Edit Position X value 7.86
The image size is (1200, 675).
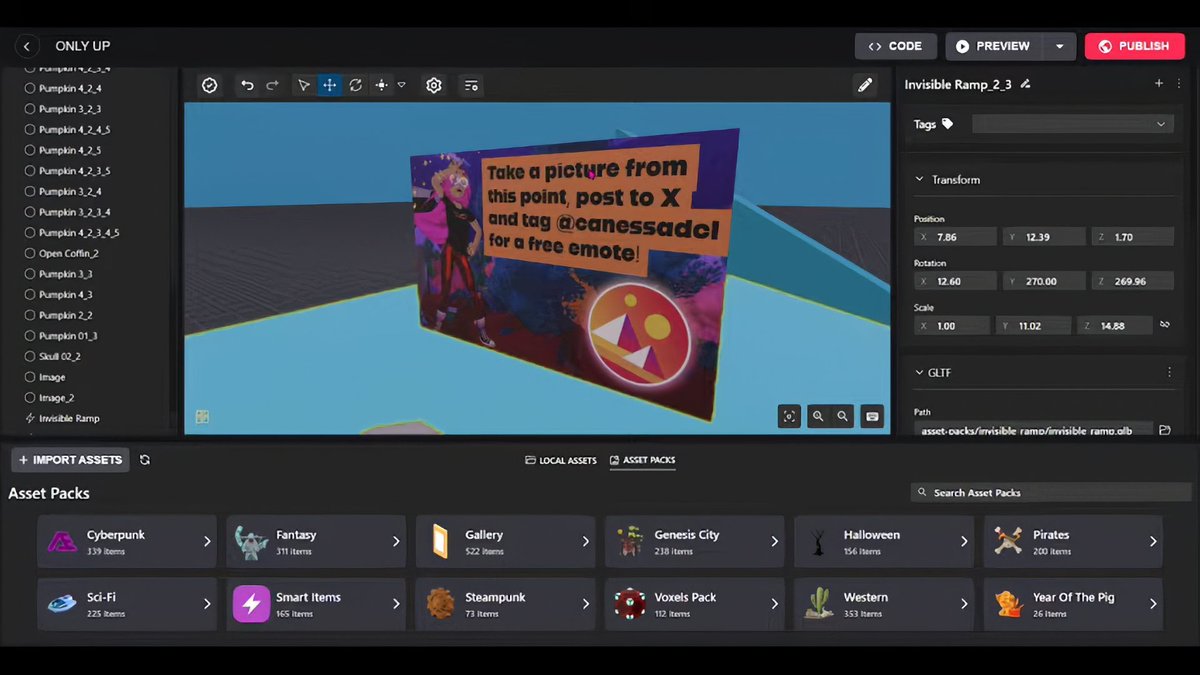(x=955, y=238)
